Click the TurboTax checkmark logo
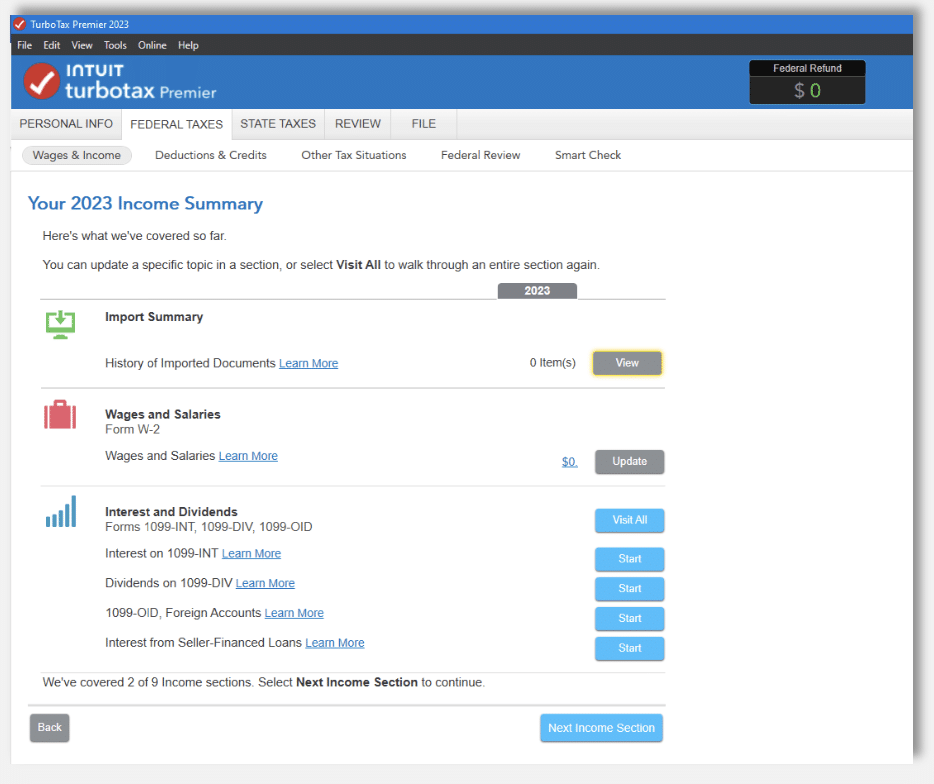The height and width of the screenshot is (784, 934). coord(42,81)
